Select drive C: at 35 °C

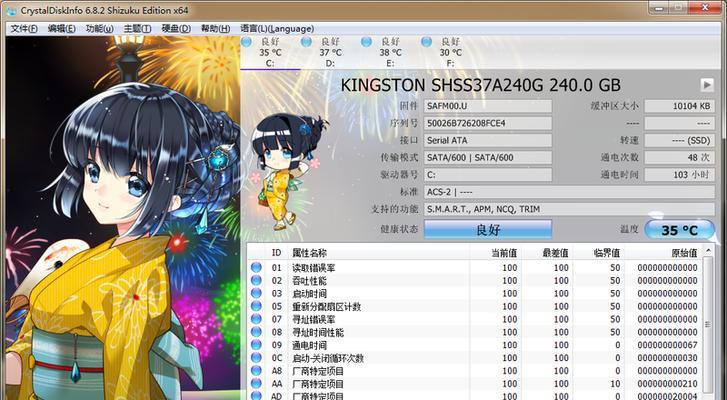[x=270, y=52]
